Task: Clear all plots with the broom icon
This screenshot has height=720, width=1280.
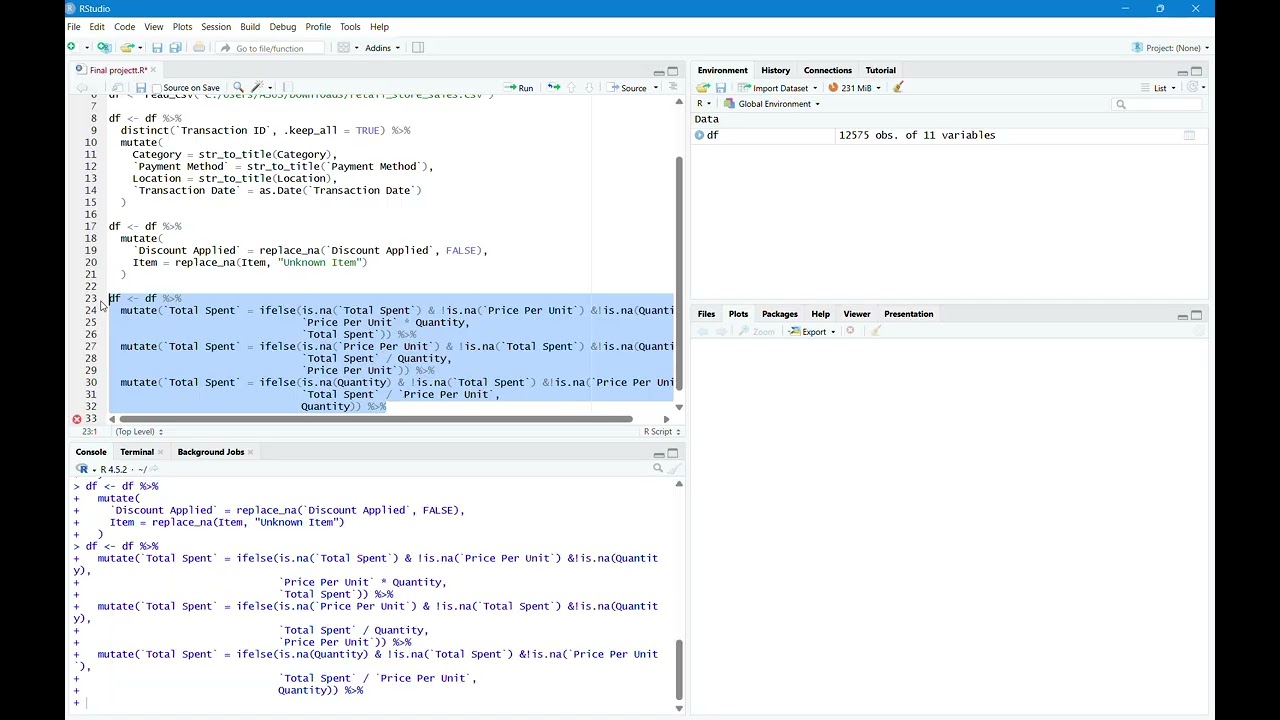Action: [x=876, y=332]
